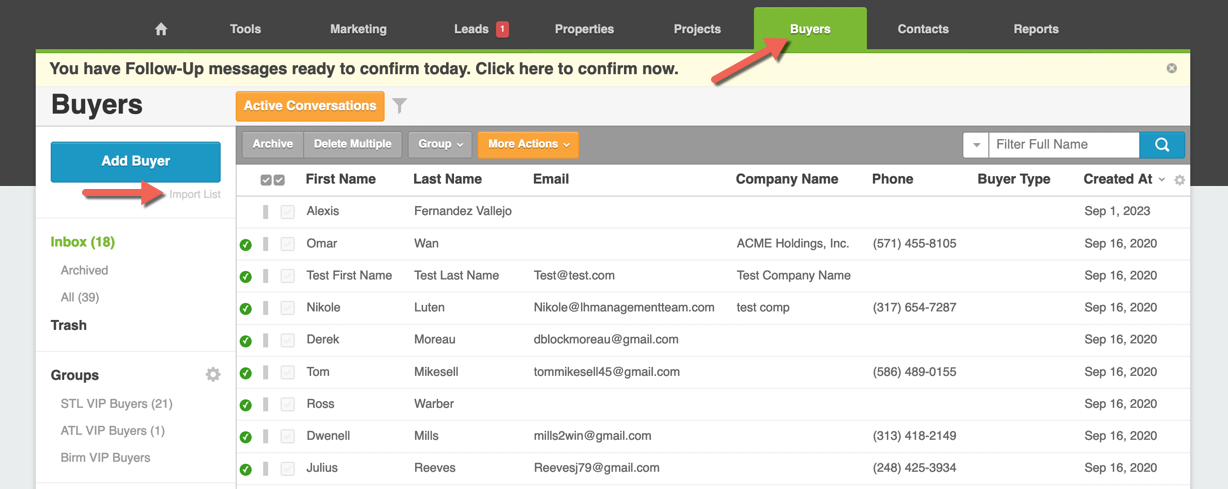The image size is (1228, 489).
Task: Open All (39) buyers list
Action: (x=80, y=297)
